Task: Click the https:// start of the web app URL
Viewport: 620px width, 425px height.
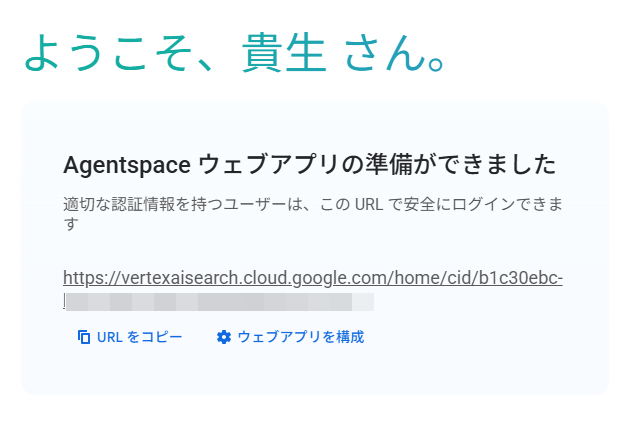Action: pyautogui.click(x=85, y=278)
